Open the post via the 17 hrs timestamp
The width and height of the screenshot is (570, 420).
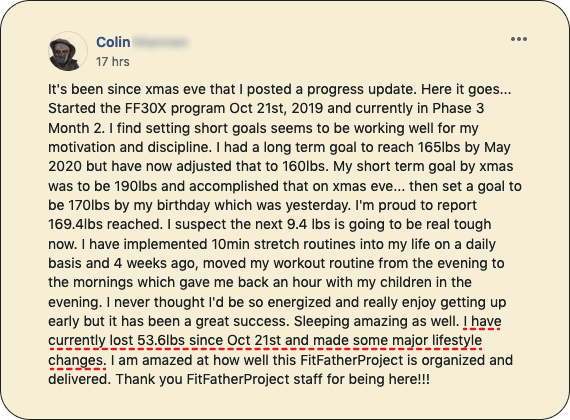click(113, 61)
